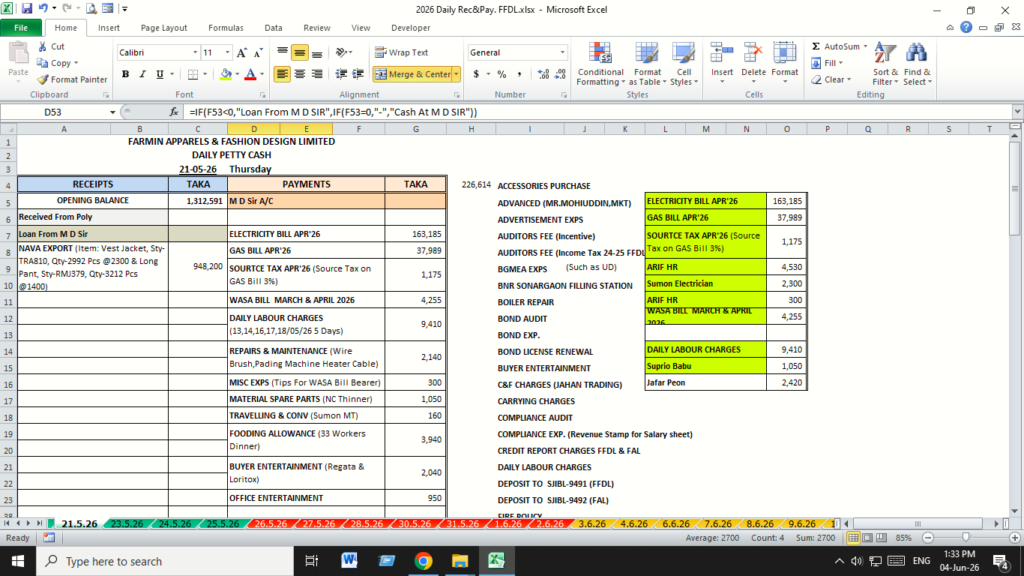Switch to Data tab
The image size is (1024, 576).
click(273, 28)
